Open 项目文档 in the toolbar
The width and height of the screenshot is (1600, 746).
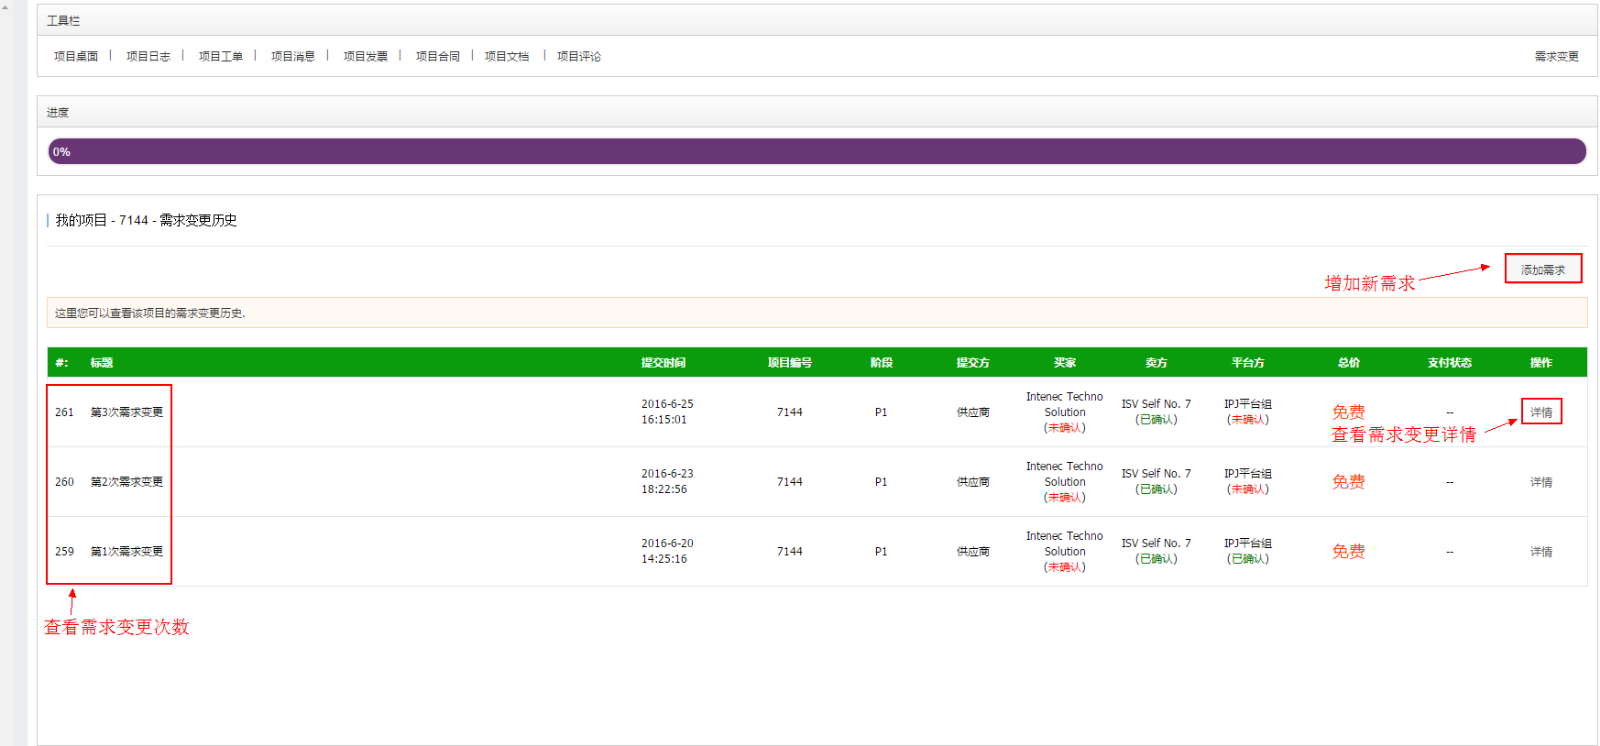[507, 57]
